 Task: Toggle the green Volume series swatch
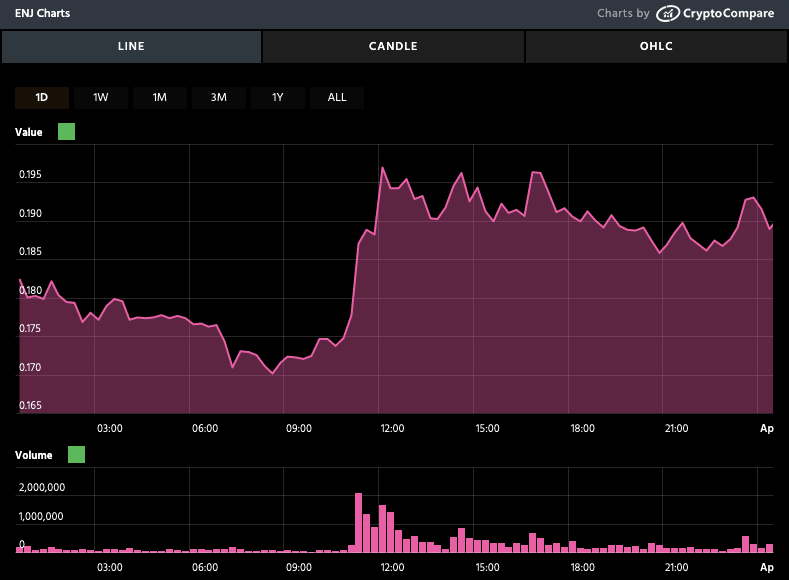(76, 455)
